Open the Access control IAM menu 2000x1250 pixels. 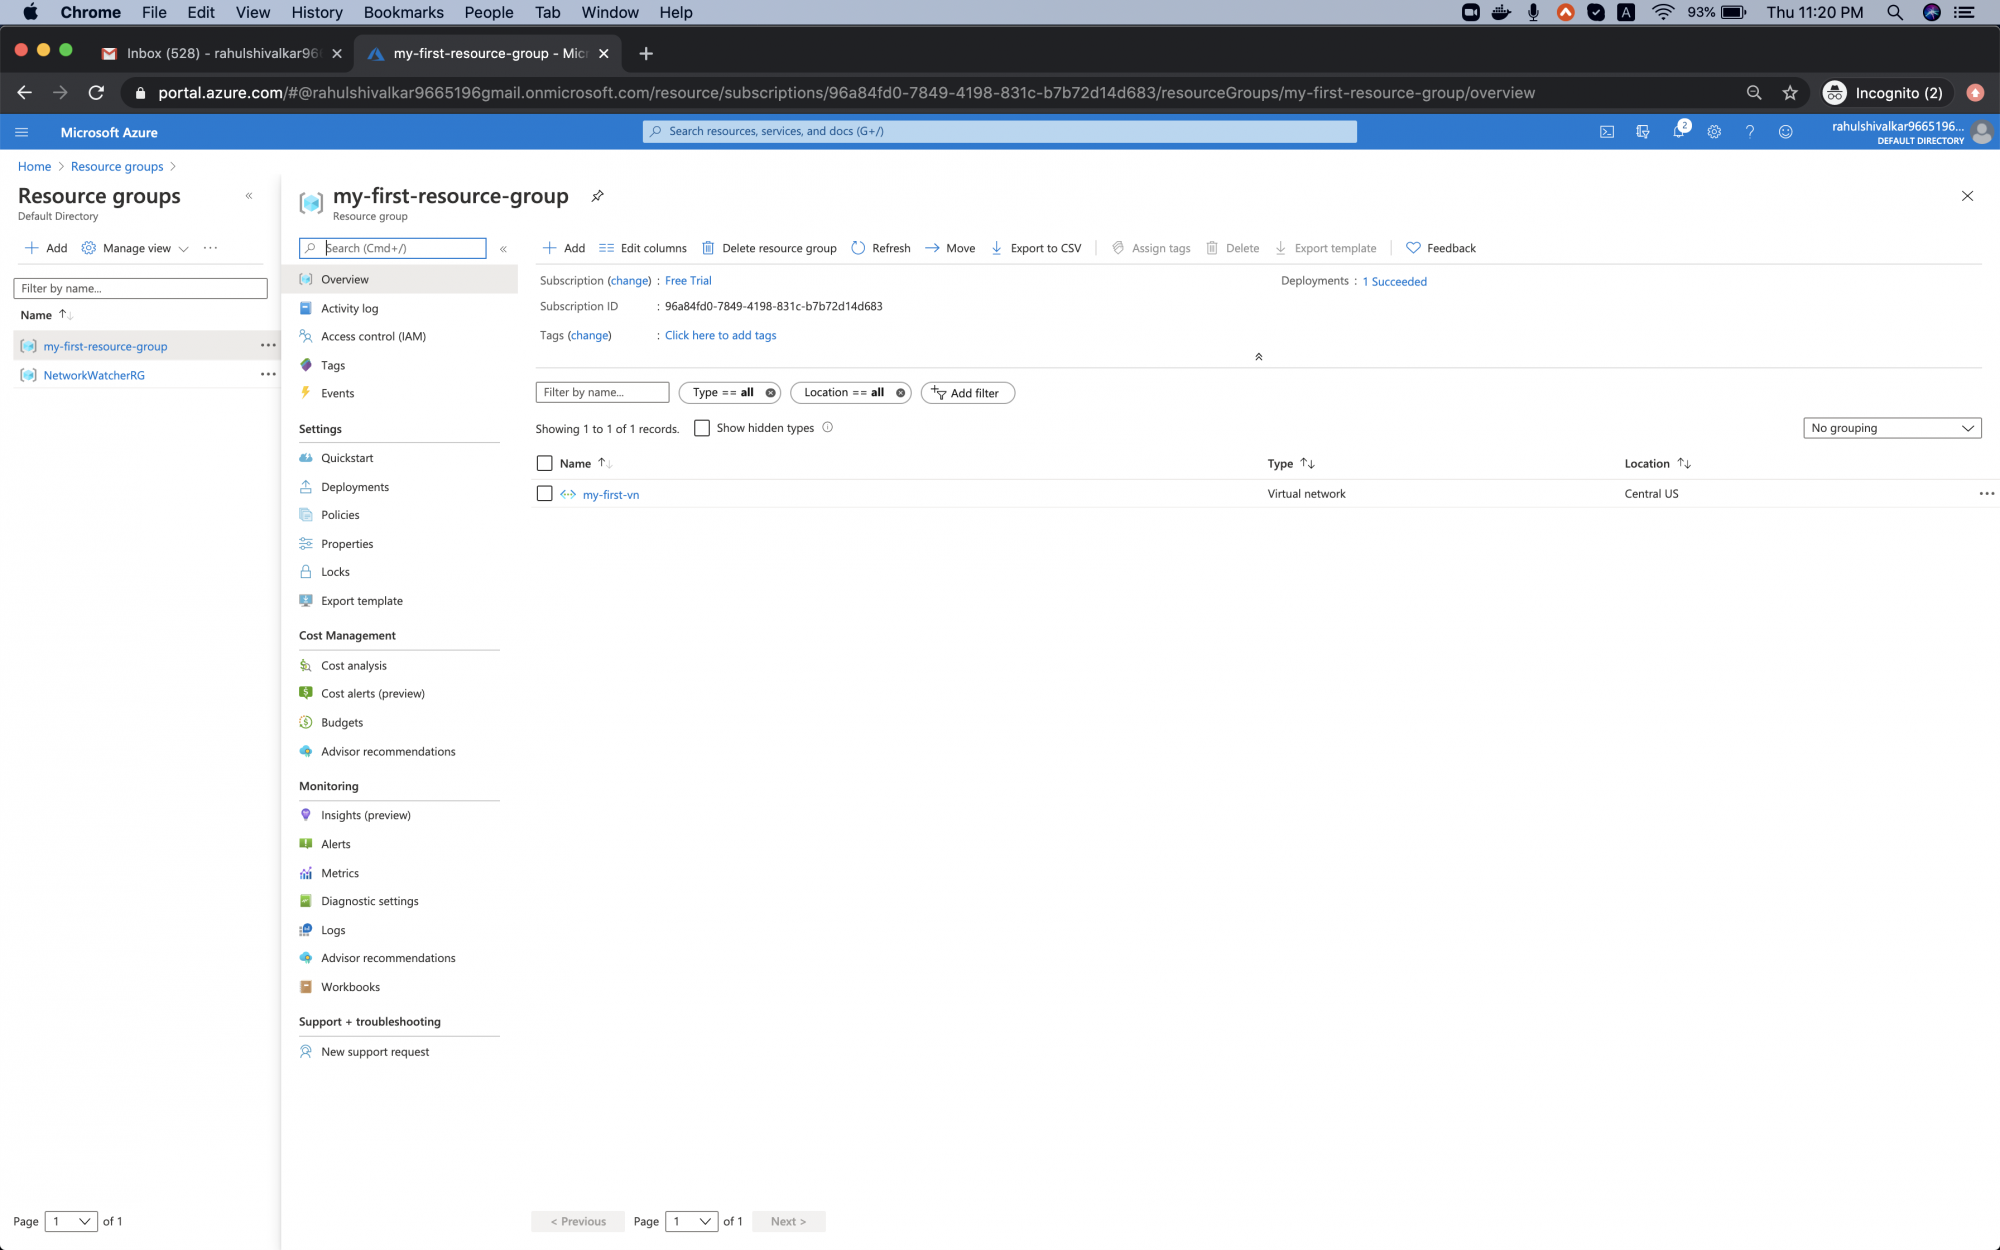pos(373,336)
